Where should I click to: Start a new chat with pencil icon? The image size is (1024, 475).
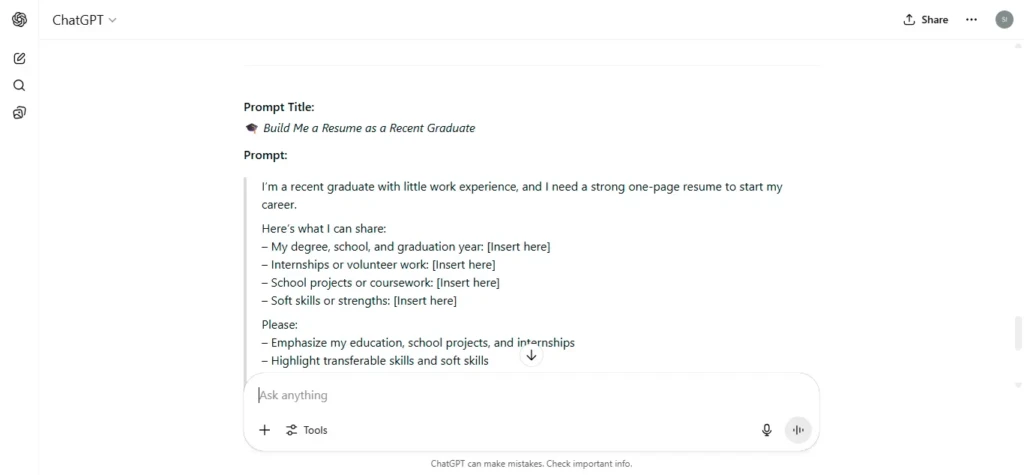20,58
